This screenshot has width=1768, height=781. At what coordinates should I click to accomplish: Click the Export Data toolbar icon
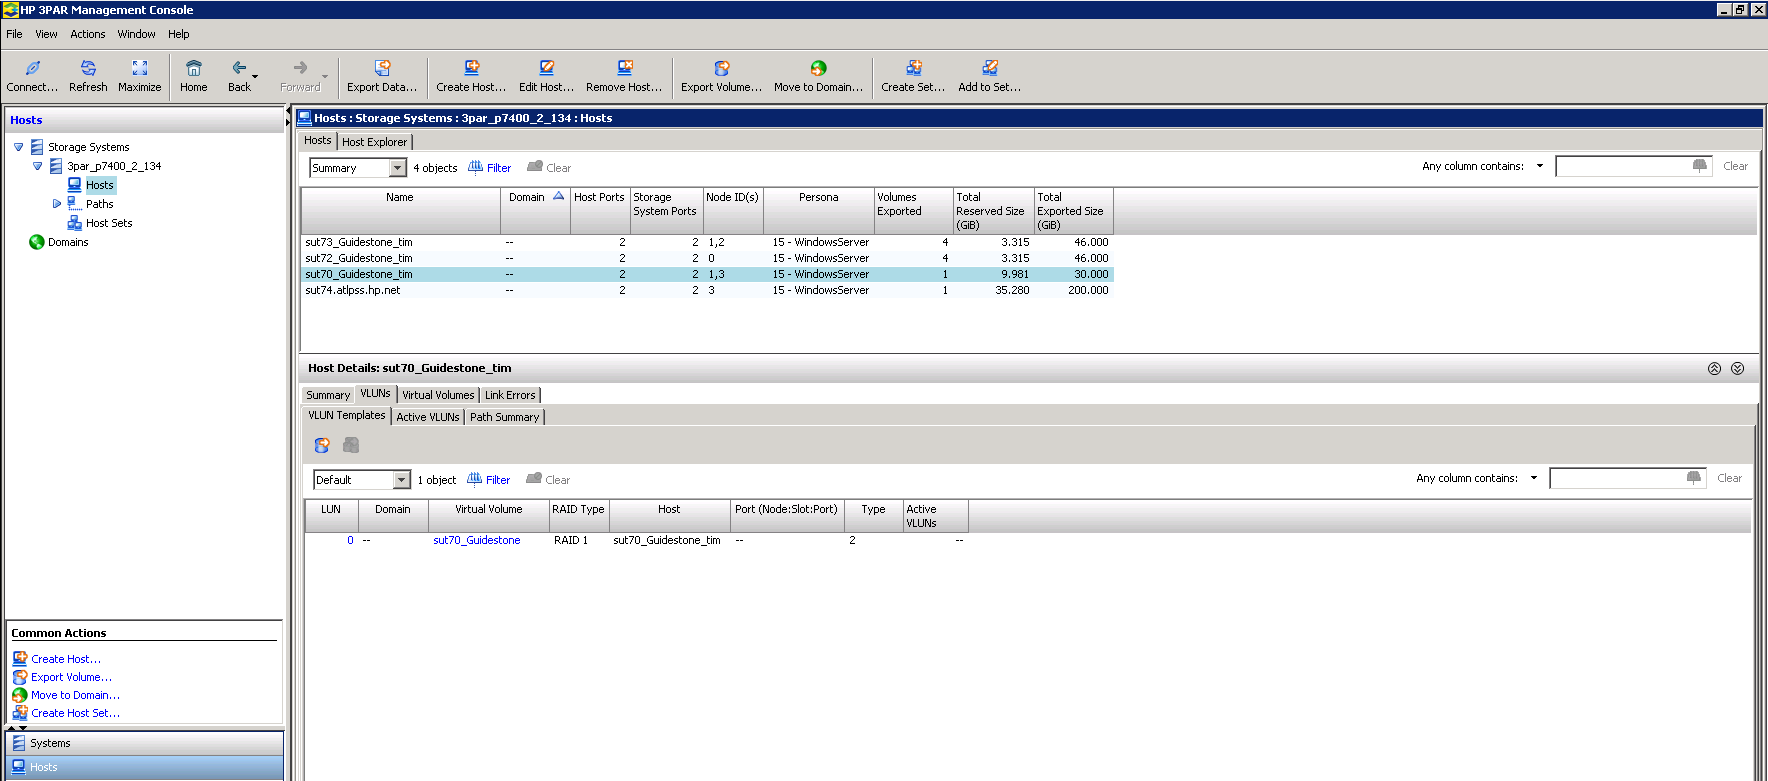pyautogui.click(x=382, y=68)
